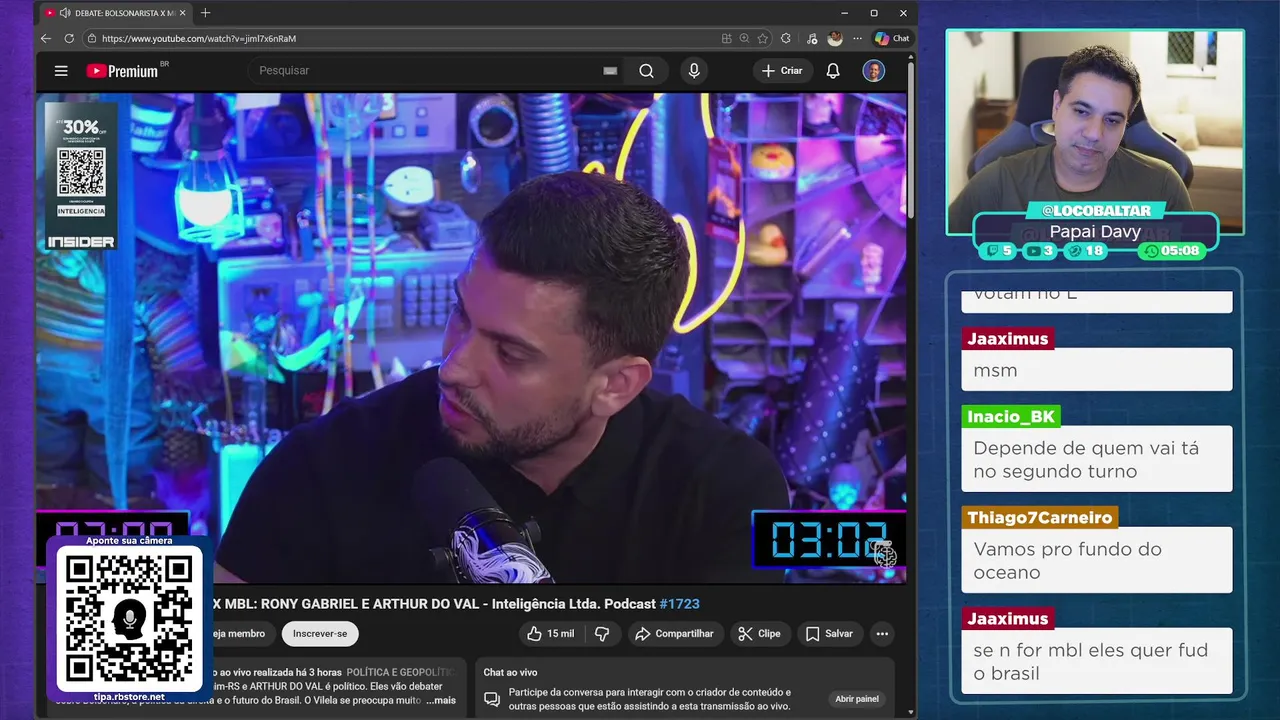Click the Twitch counter showing 5
1280x720 pixels.
tap(1000, 251)
